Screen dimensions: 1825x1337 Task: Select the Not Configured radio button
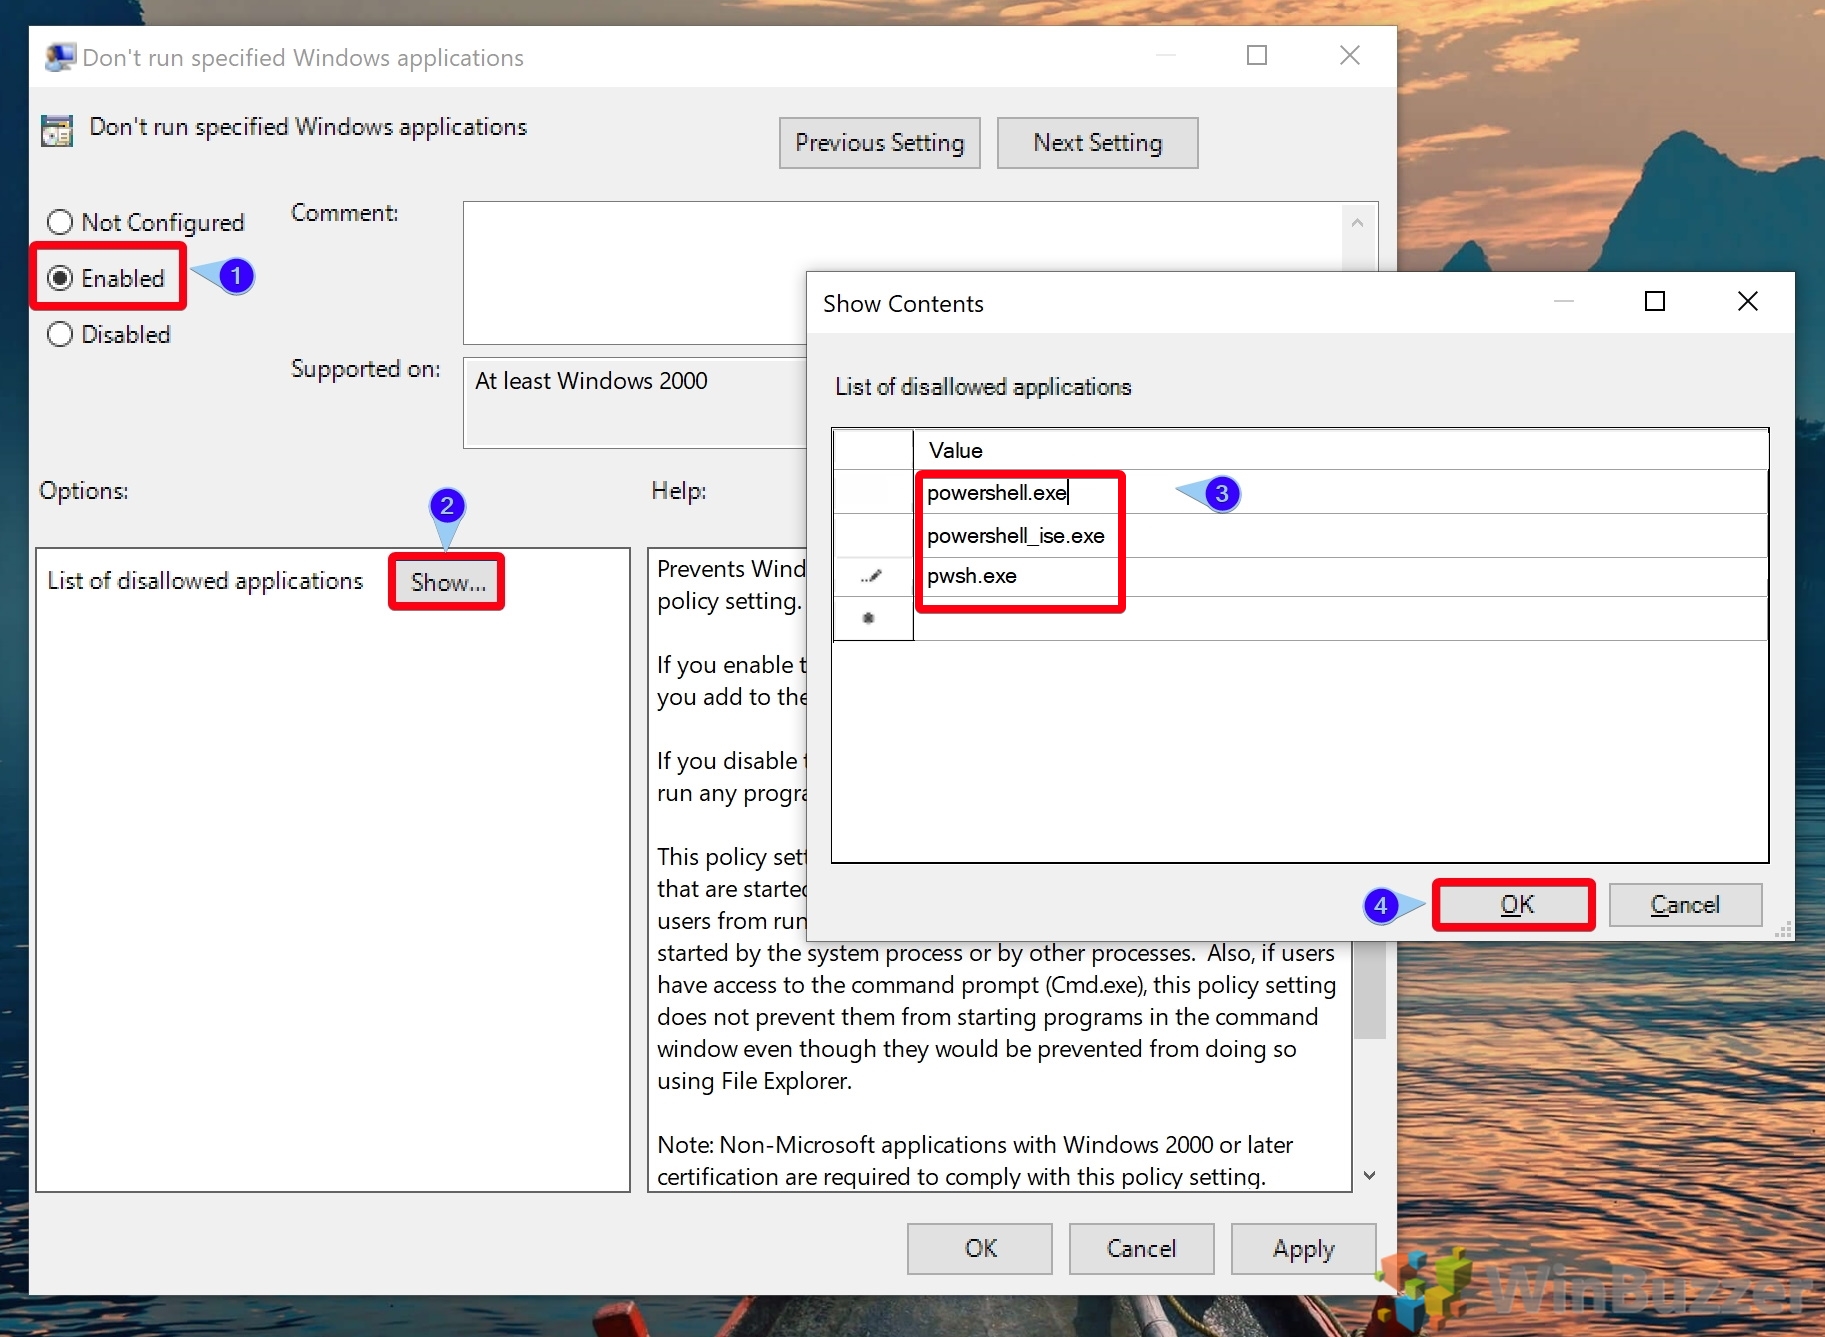point(59,221)
